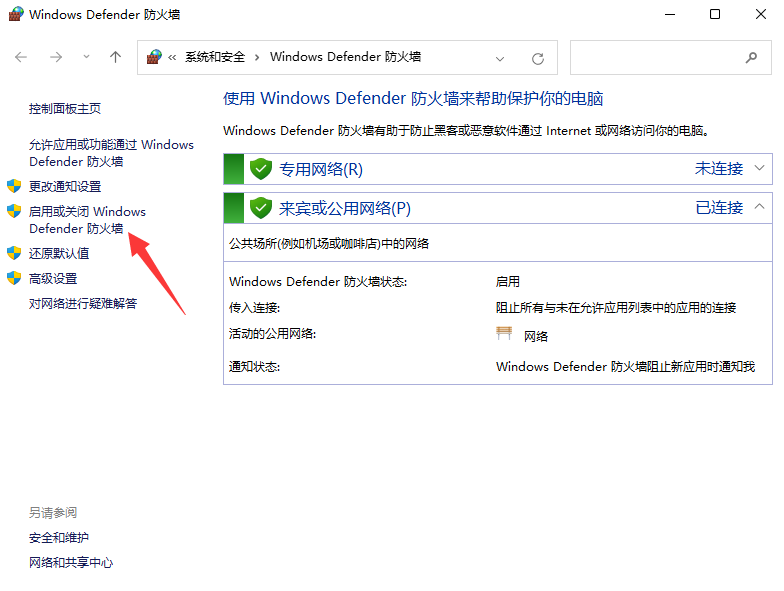Click the shield icon beside 高级设置

click(14, 278)
